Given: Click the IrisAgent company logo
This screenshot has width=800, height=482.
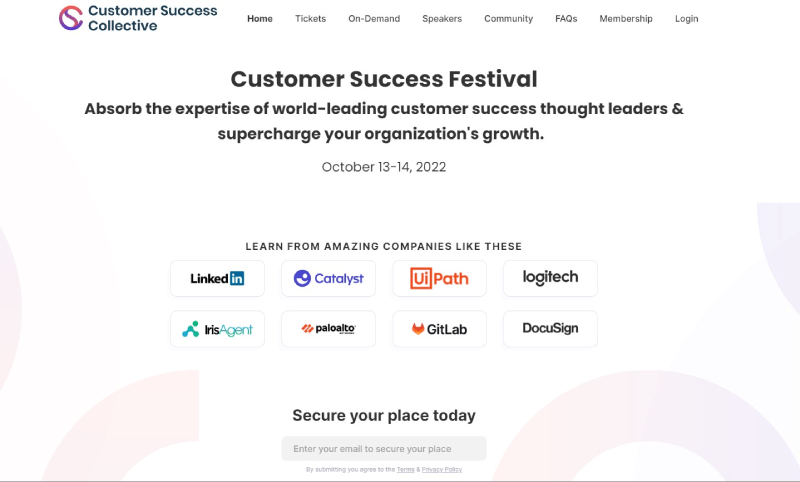Looking at the screenshot, I should pos(217,329).
